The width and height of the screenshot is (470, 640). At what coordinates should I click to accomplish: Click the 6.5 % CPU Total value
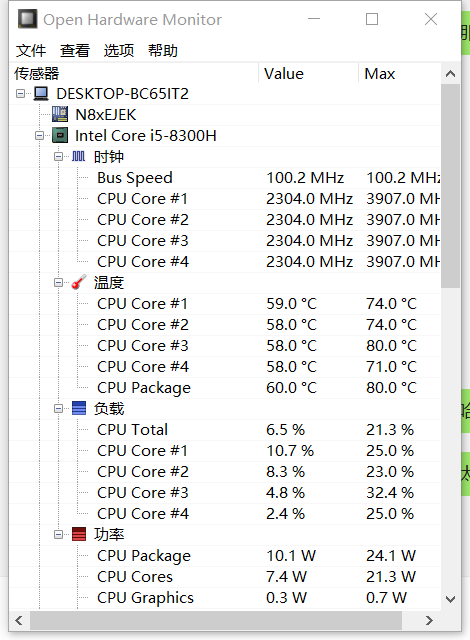coord(285,429)
